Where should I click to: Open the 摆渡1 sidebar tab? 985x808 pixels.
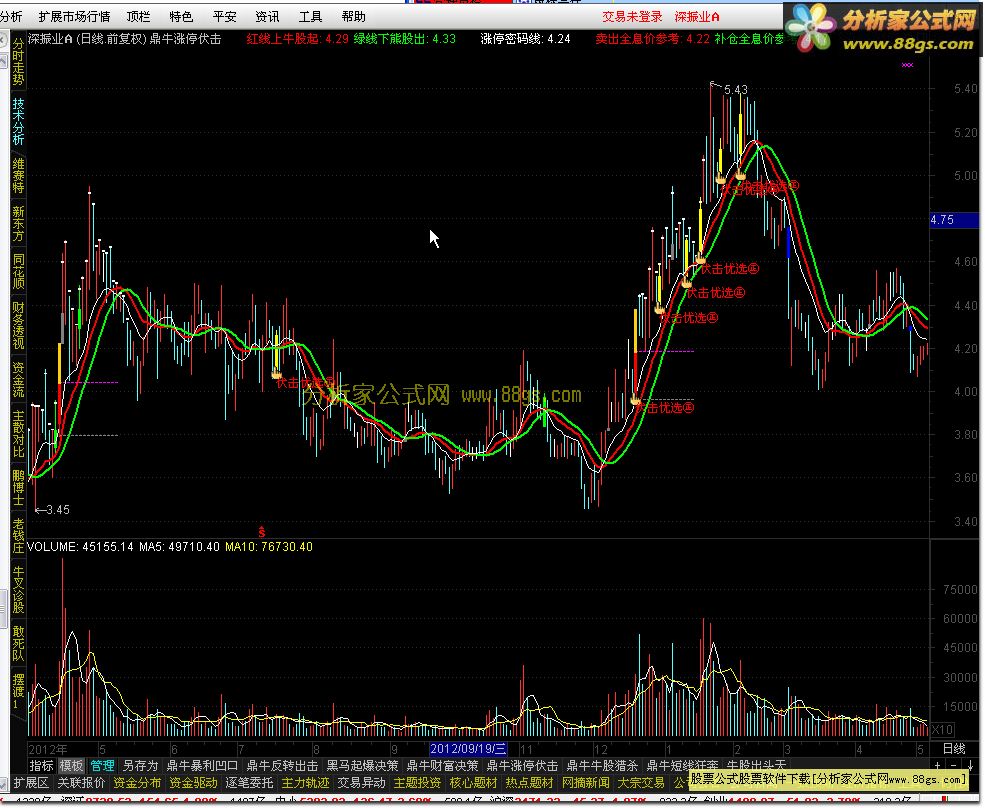point(18,692)
